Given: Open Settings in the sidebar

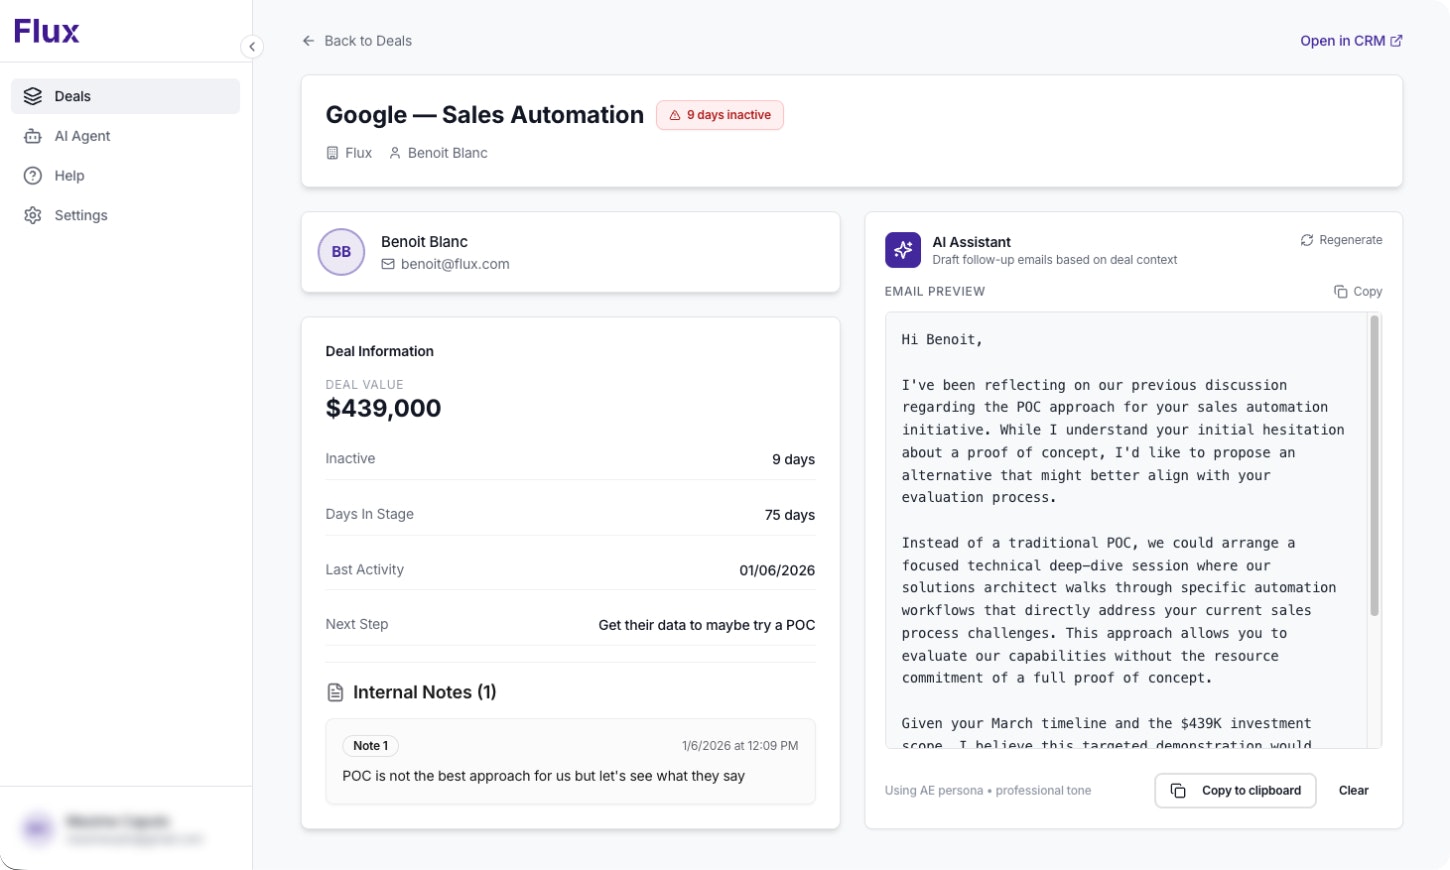Looking at the screenshot, I should pos(125,215).
